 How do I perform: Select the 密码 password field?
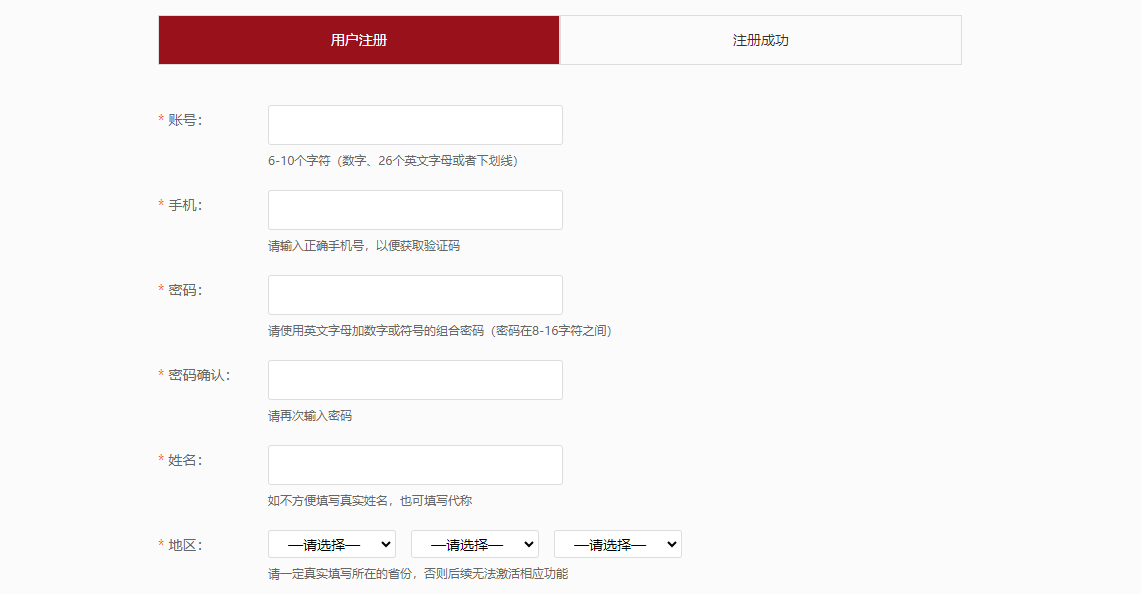[x=415, y=295]
